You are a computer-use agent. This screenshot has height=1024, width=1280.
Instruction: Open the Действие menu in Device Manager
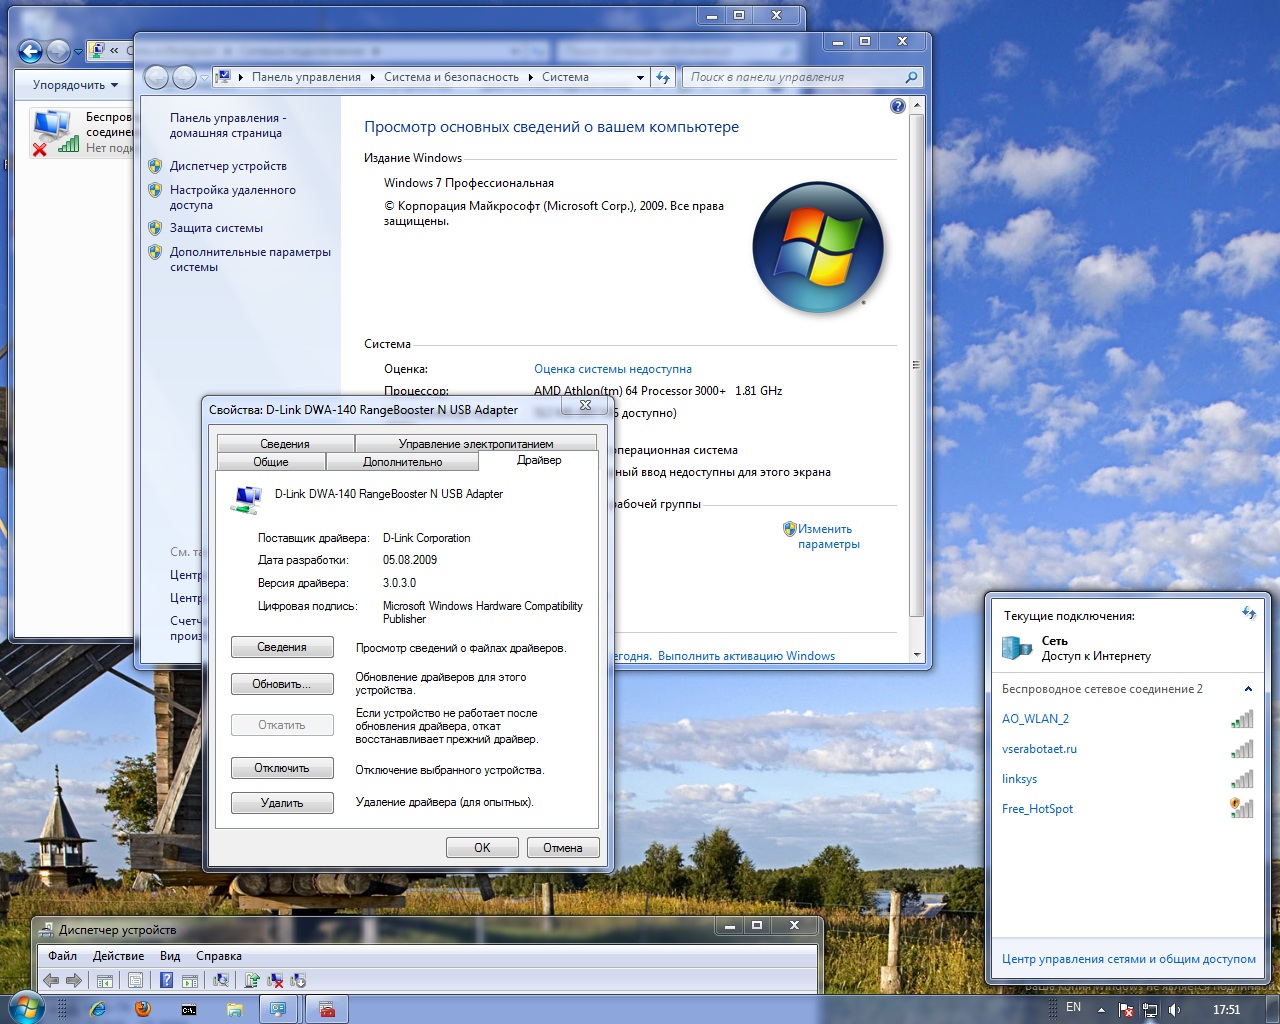pyautogui.click(x=118, y=956)
